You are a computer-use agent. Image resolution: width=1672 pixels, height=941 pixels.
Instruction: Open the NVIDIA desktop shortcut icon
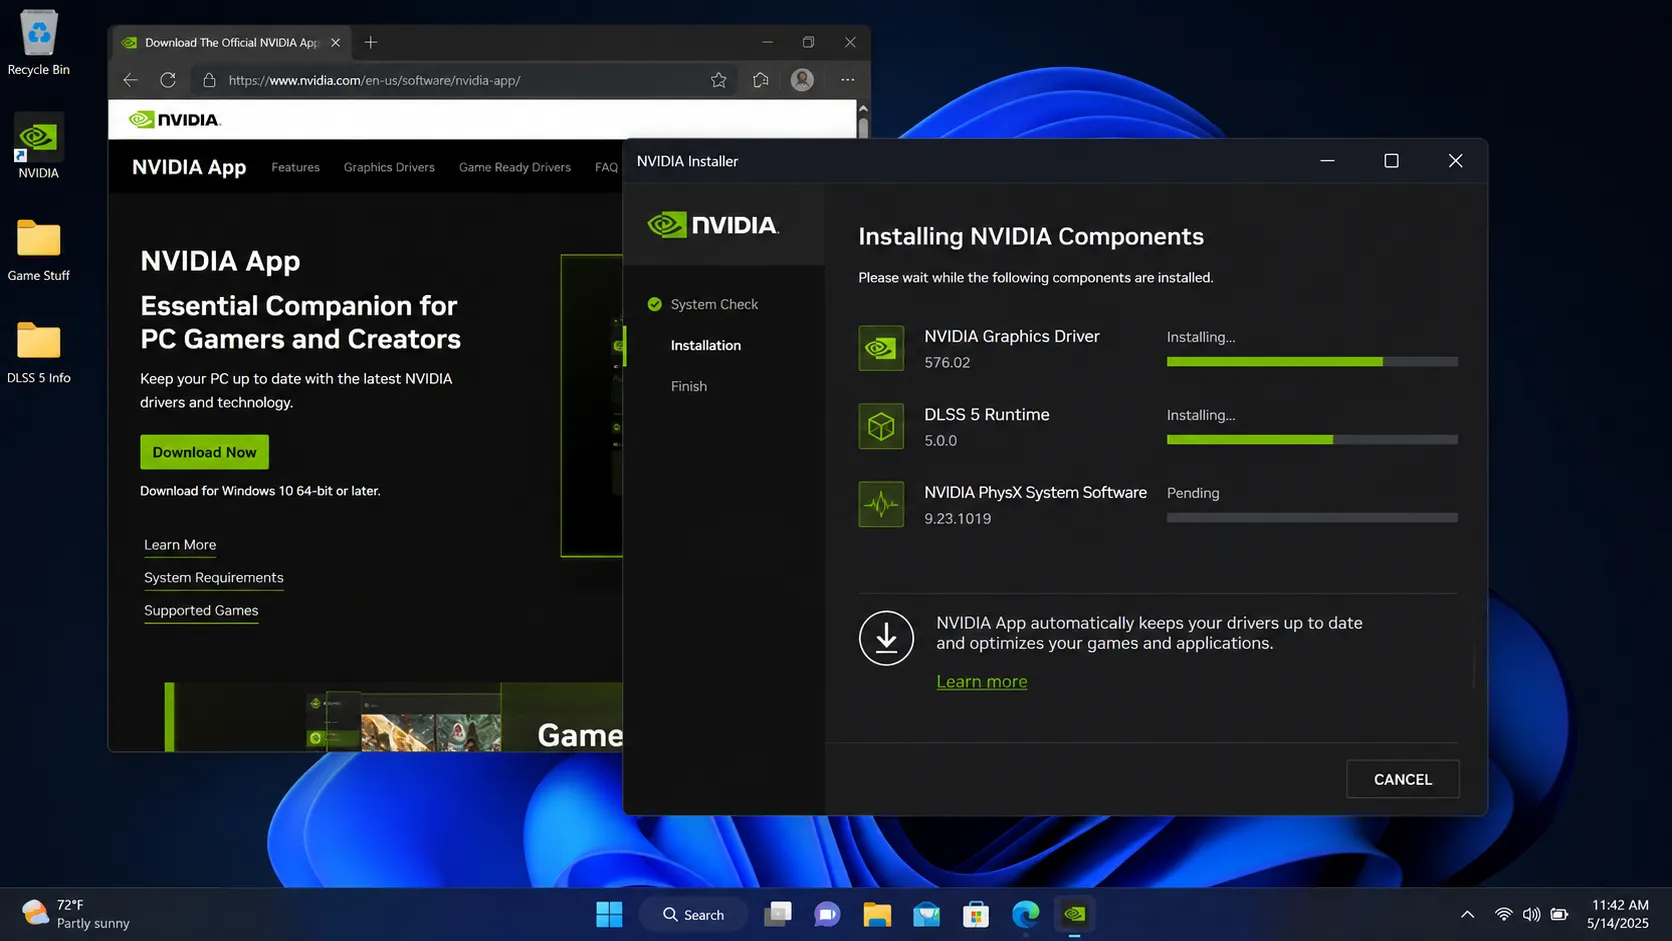tap(38, 146)
